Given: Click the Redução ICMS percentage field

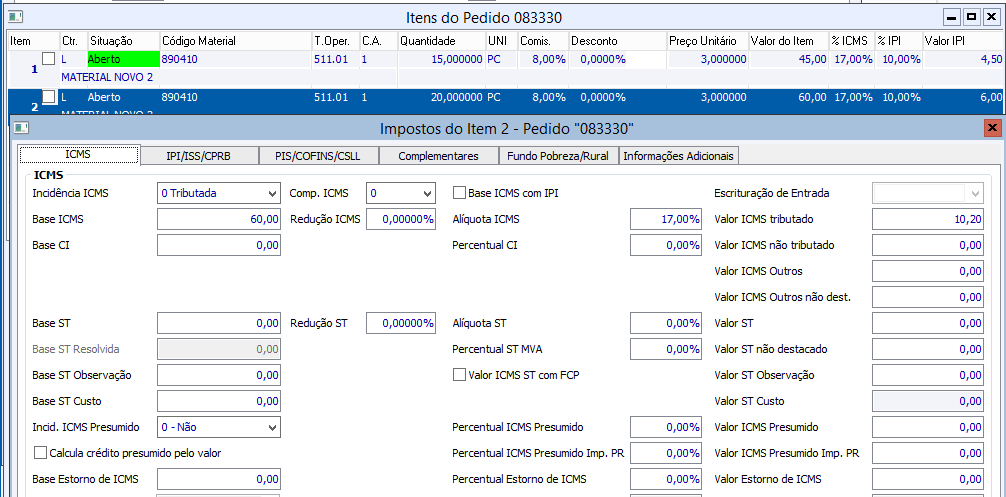Looking at the screenshot, I should pyautogui.click(x=400, y=219).
